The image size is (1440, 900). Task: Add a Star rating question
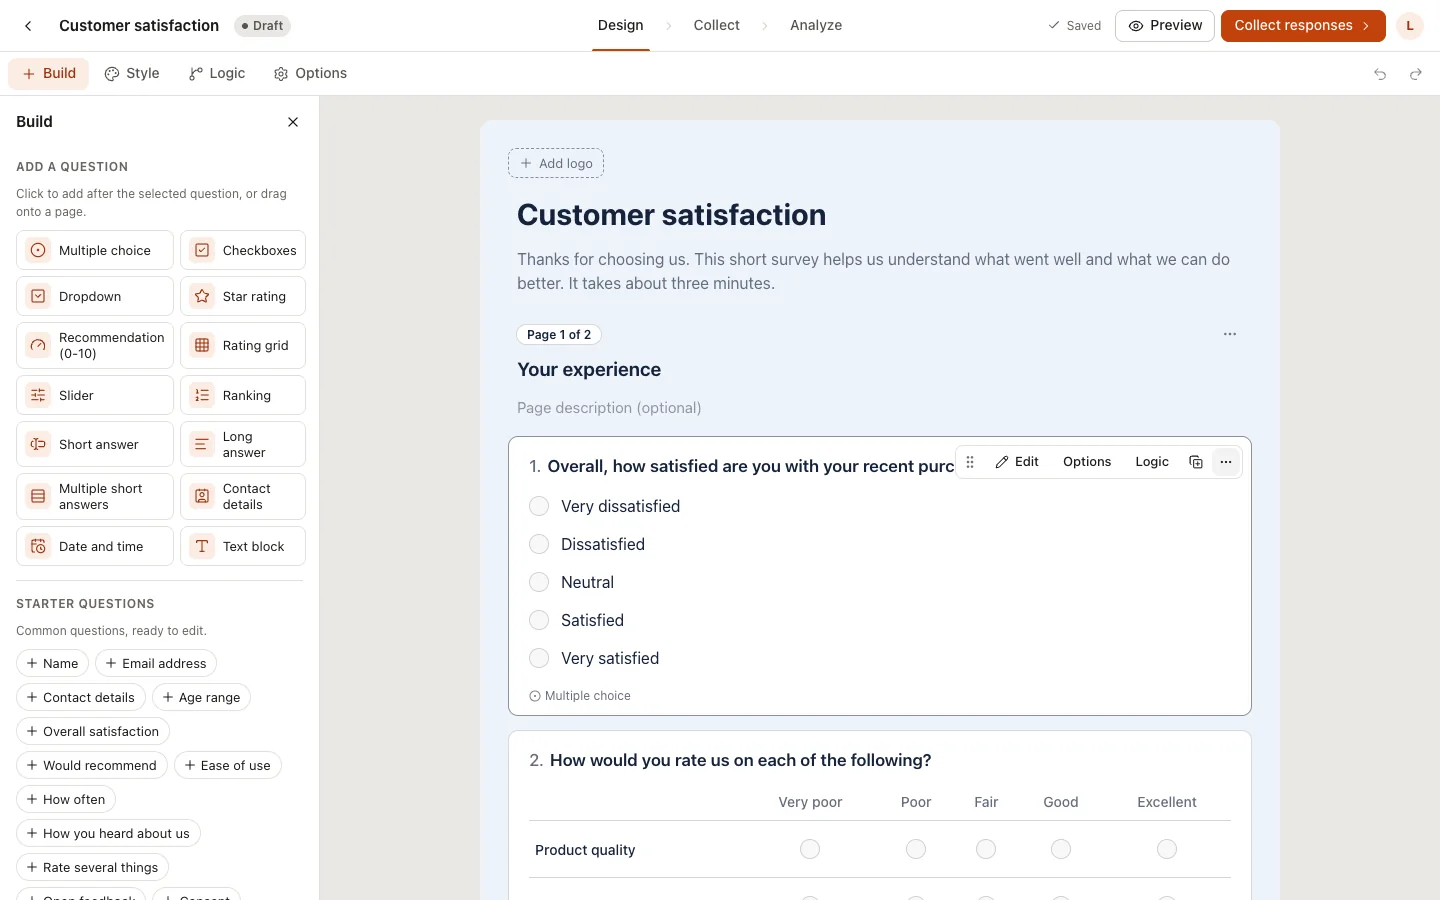click(x=243, y=296)
